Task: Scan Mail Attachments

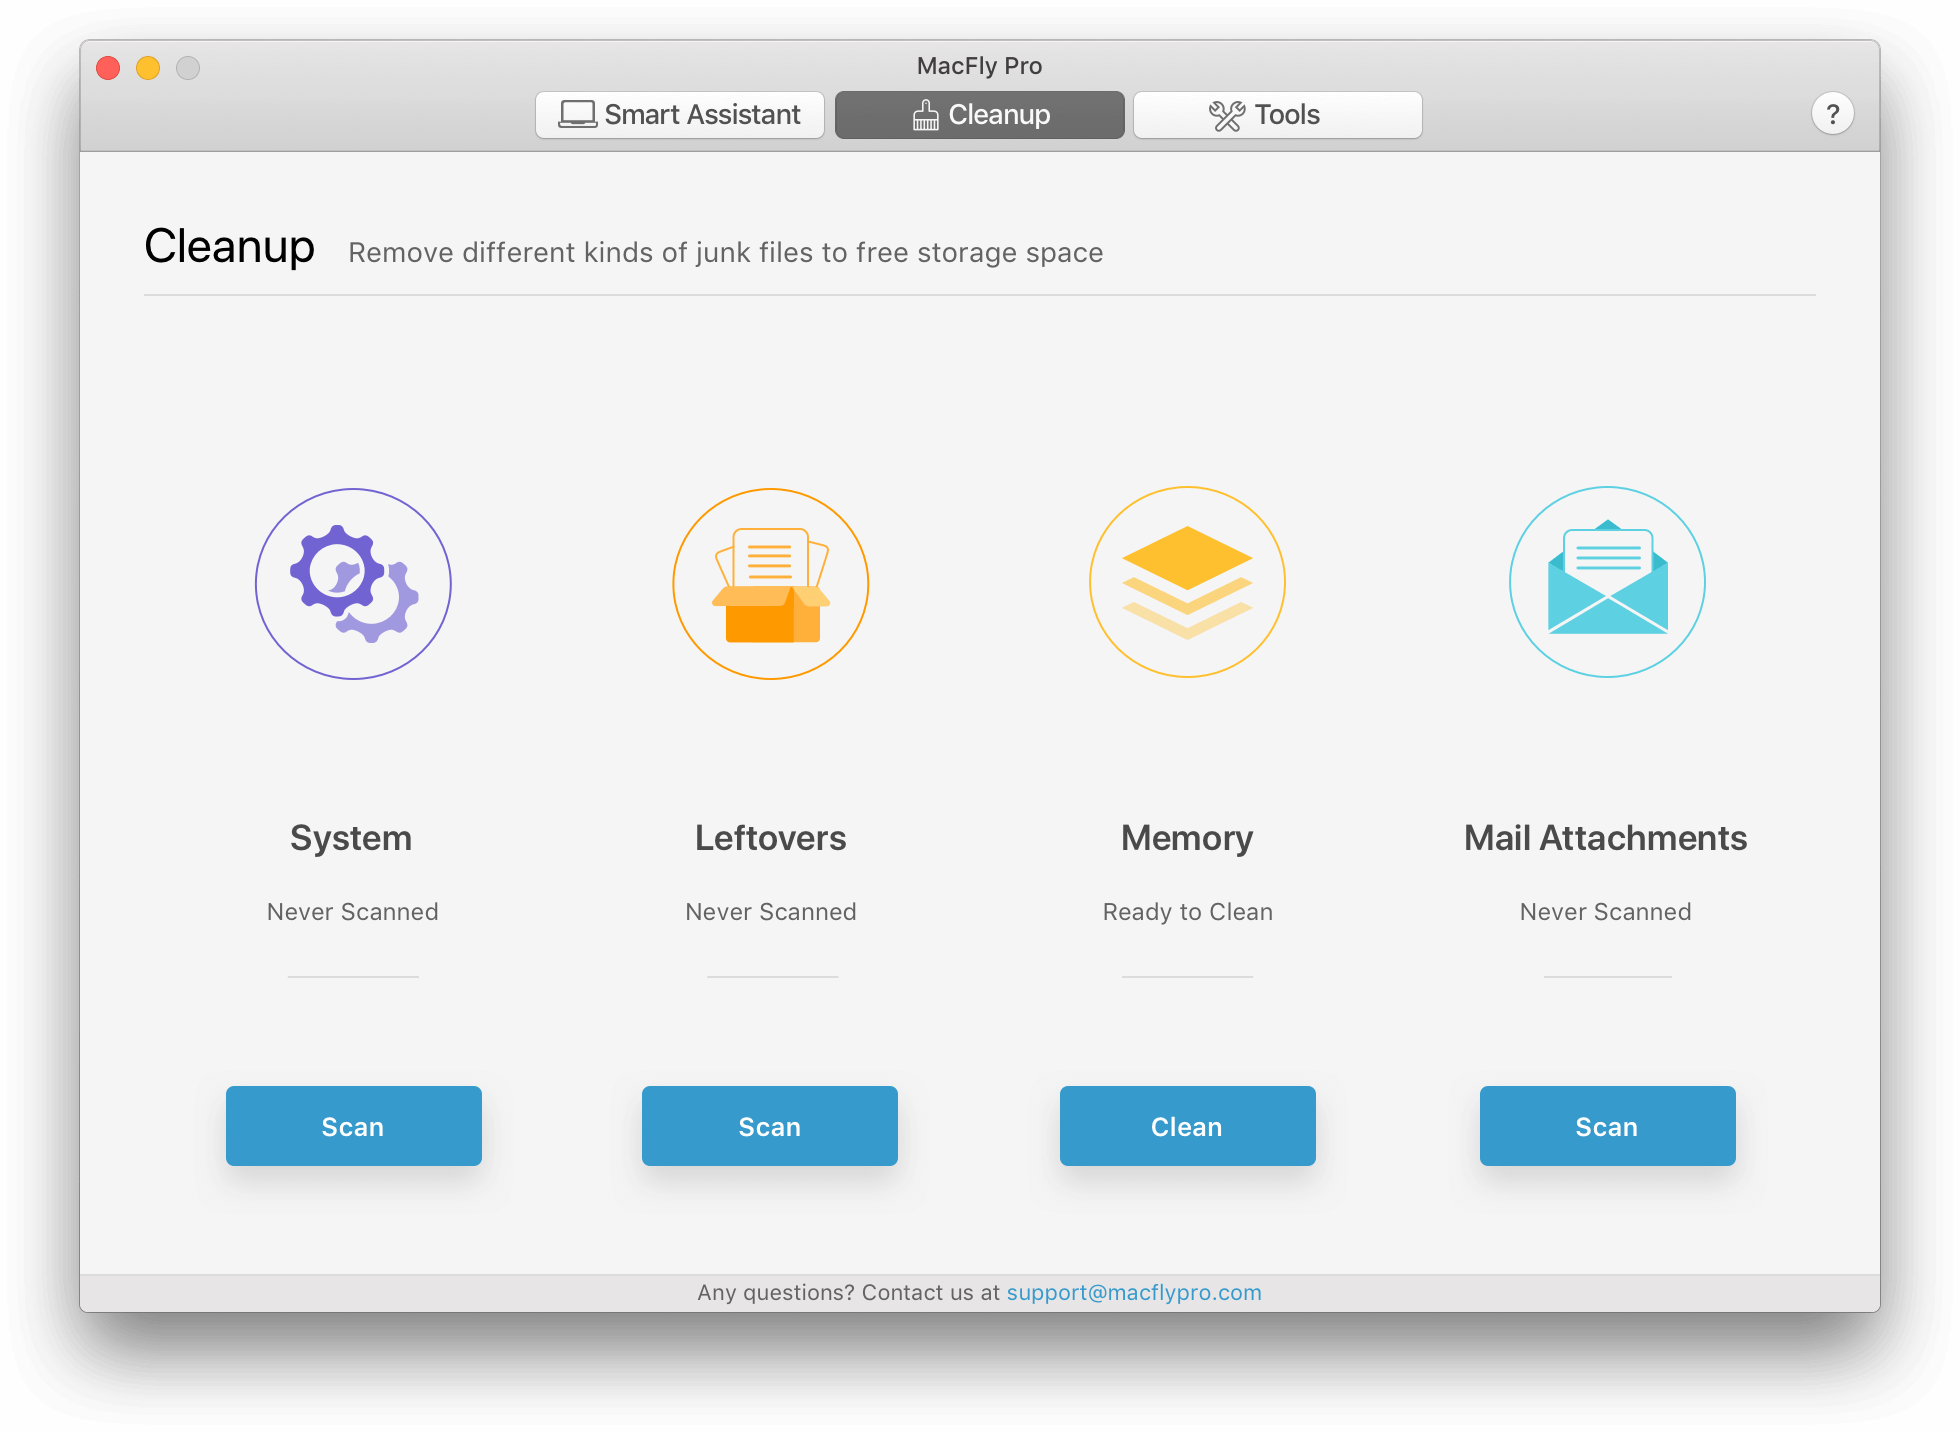Action: pos(1608,1126)
